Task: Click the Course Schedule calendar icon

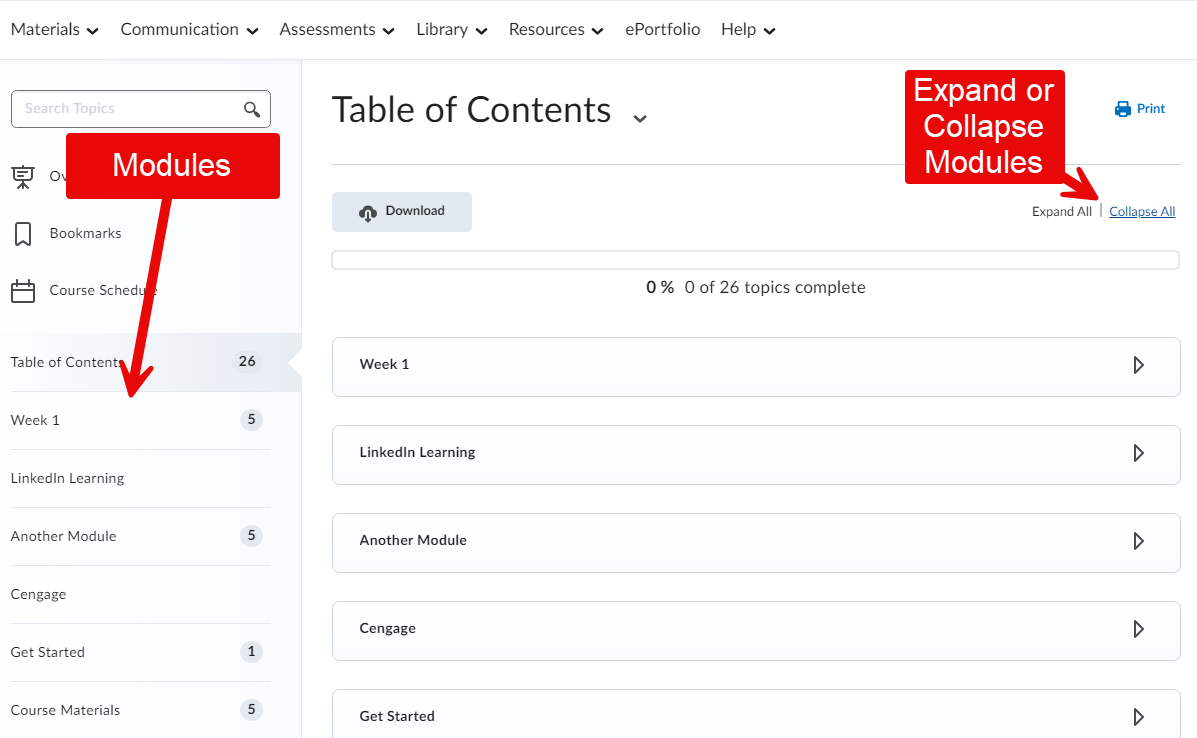Action: pyautogui.click(x=22, y=291)
